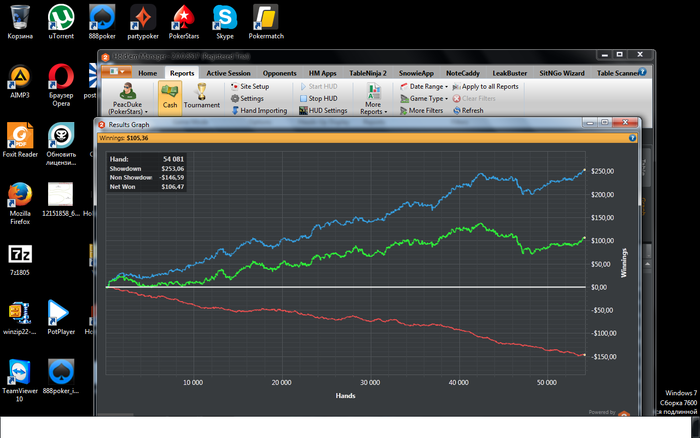Open the PeacDuke (PokerStars) player selector
This screenshot has width=700, height=438.
point(128,99)
